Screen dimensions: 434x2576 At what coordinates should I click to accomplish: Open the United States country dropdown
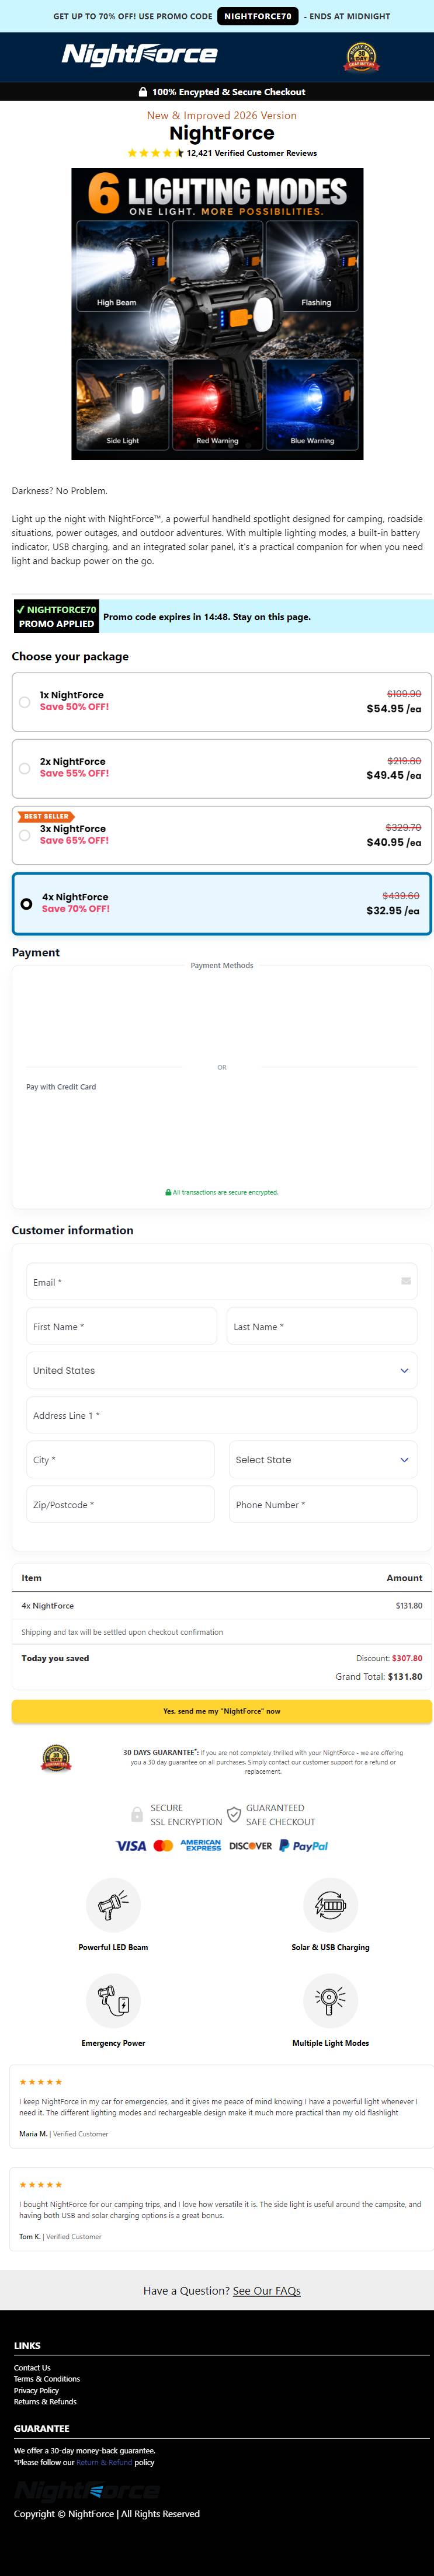tap(222, 1371)
